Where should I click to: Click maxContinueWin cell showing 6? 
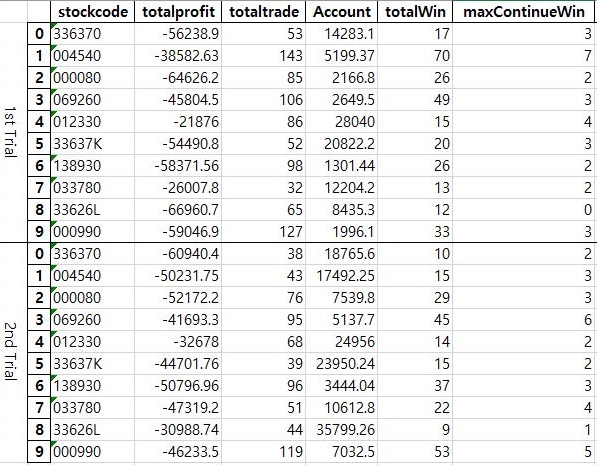pos(524,320)
